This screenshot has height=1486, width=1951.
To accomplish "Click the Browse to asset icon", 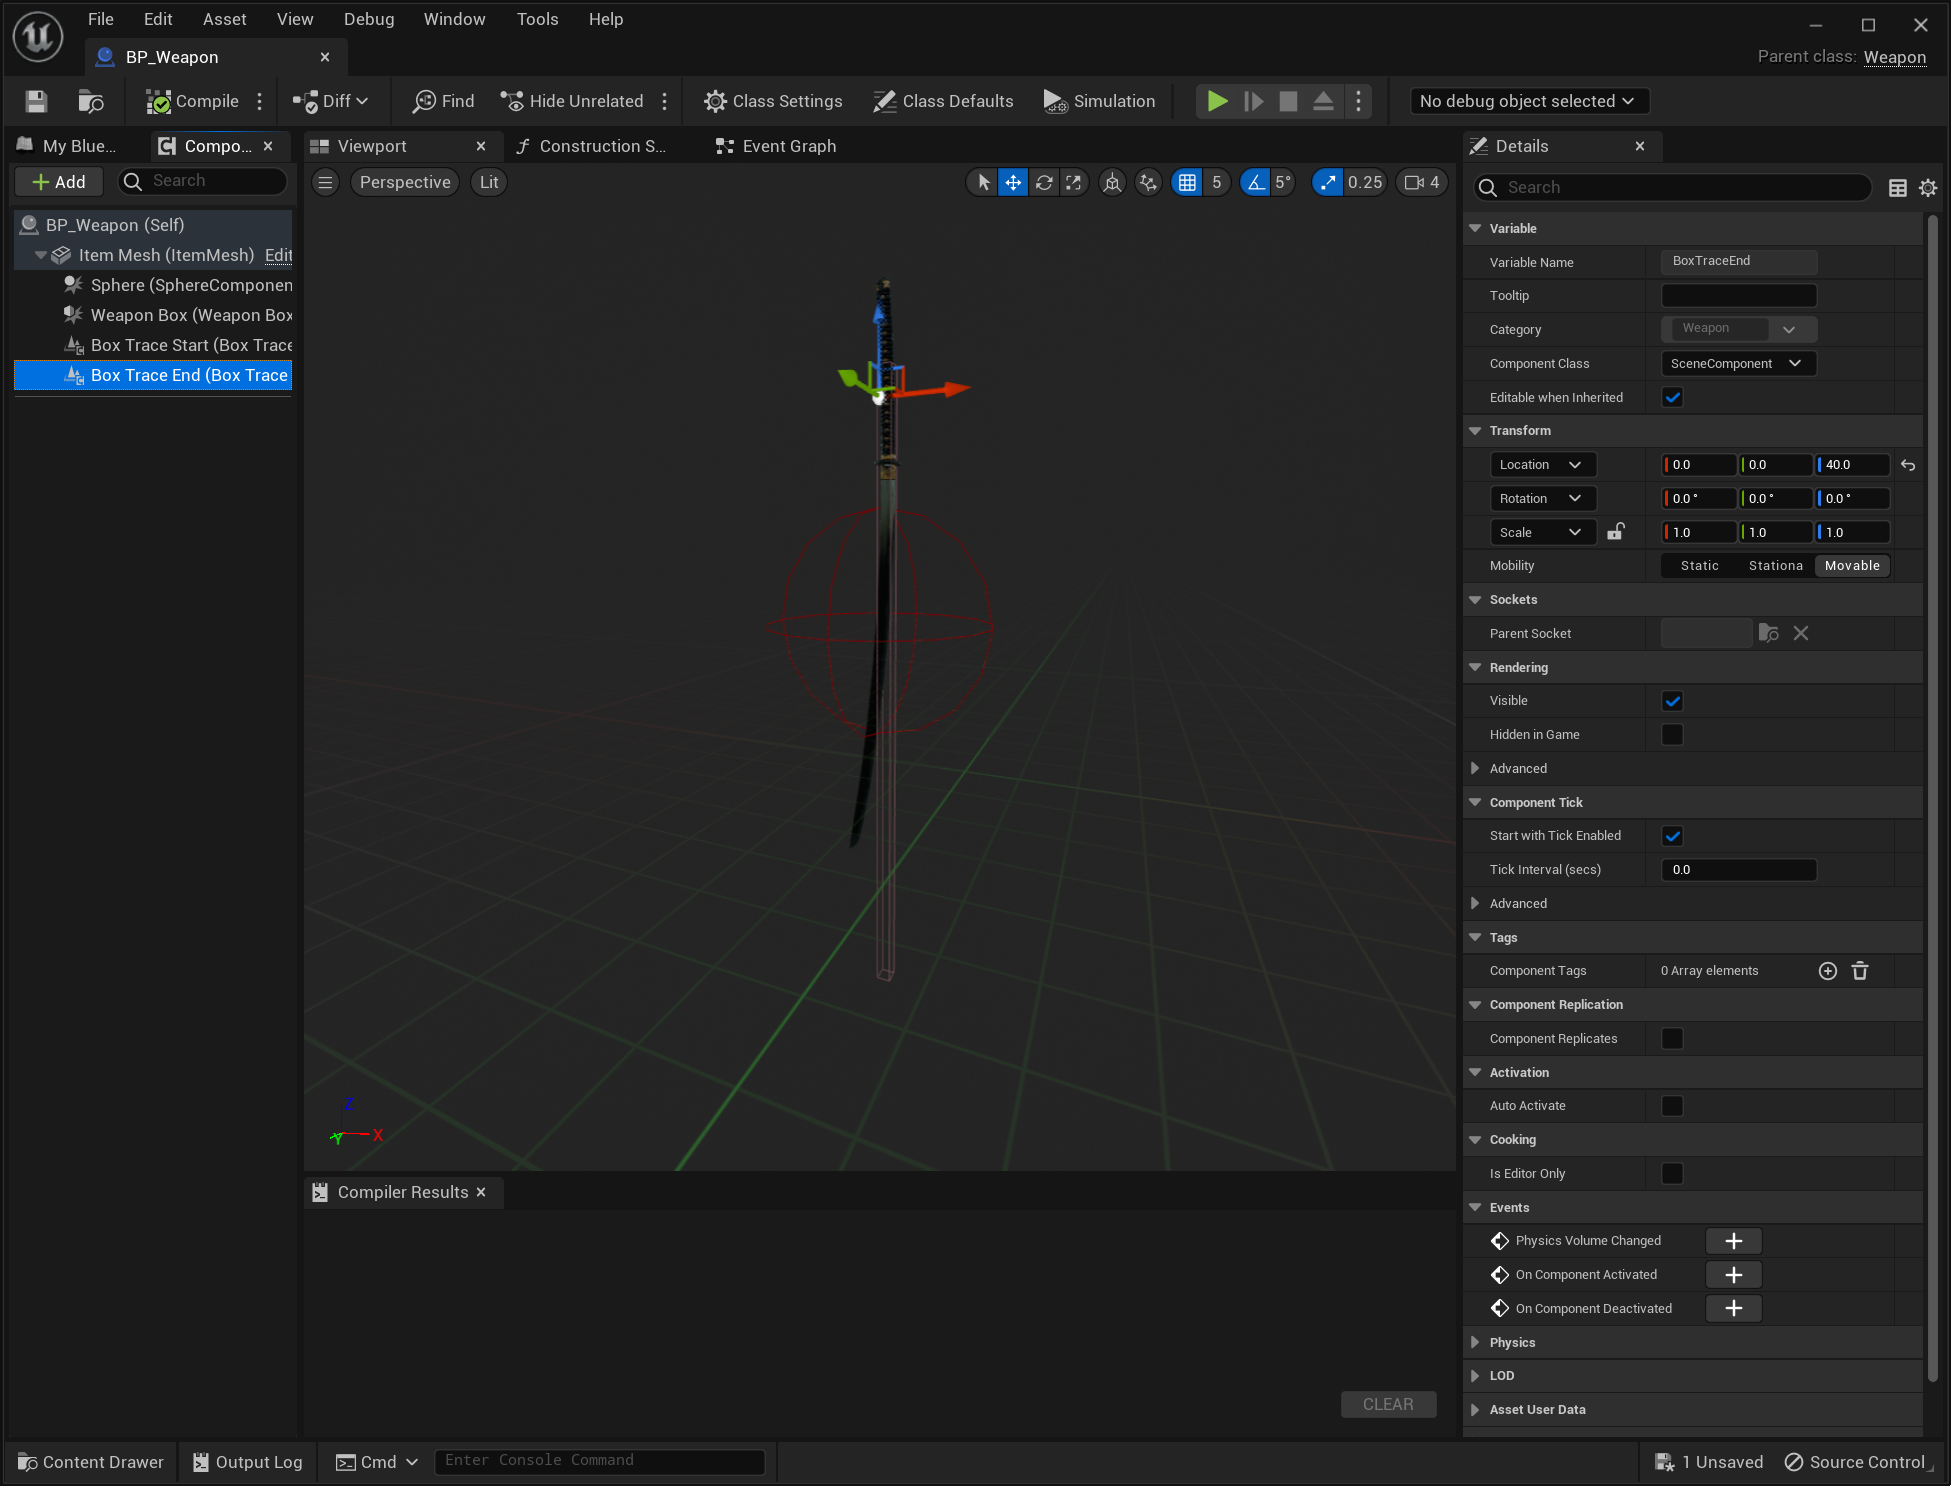I will 90,101.
